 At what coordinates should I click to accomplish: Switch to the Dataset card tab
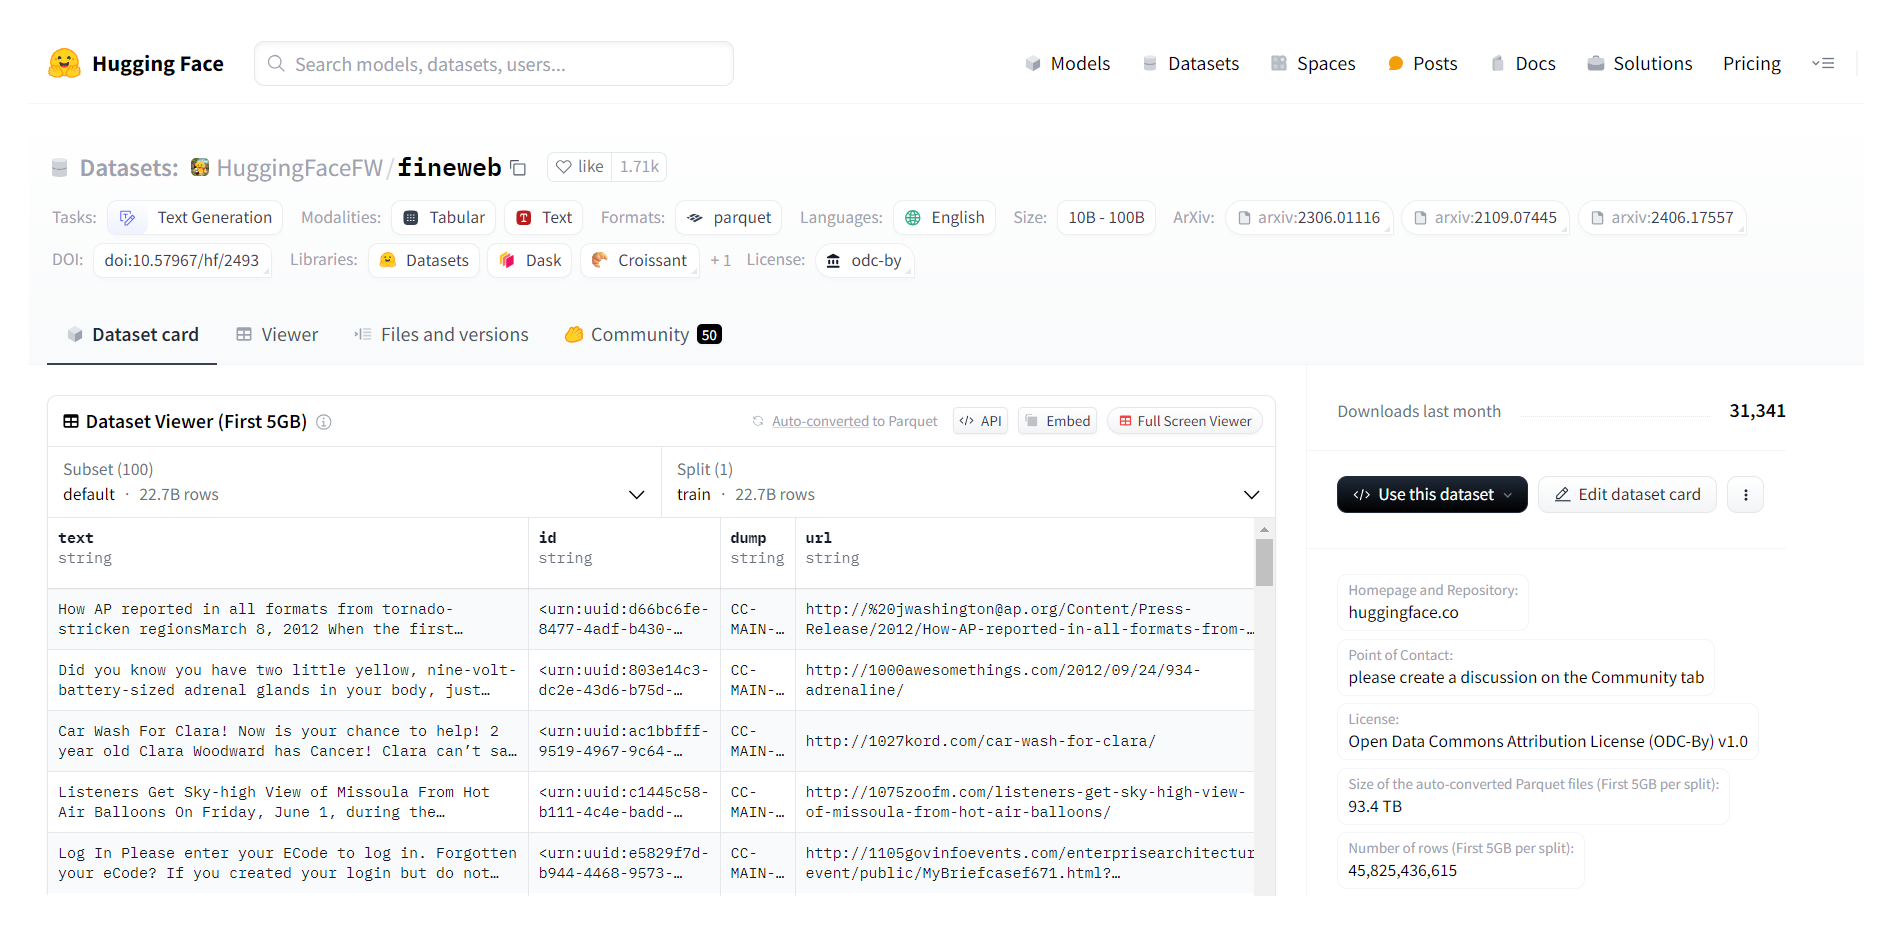132,335
